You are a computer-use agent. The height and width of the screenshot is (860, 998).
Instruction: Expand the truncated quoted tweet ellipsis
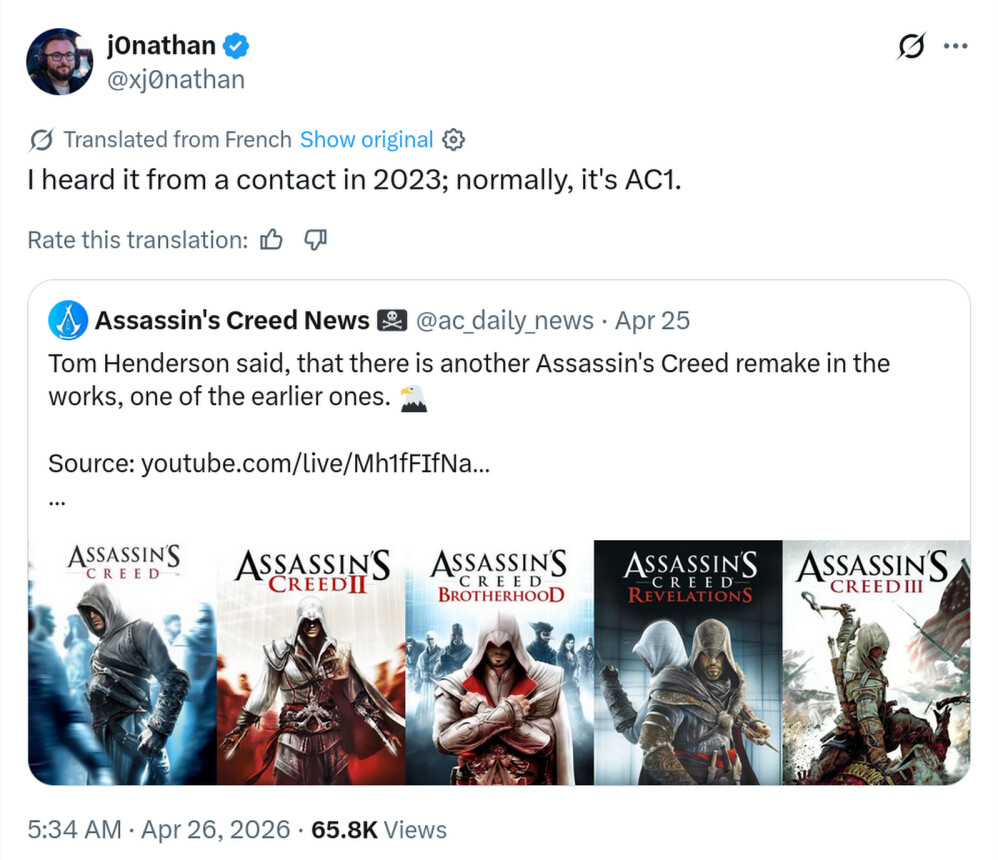57,502
